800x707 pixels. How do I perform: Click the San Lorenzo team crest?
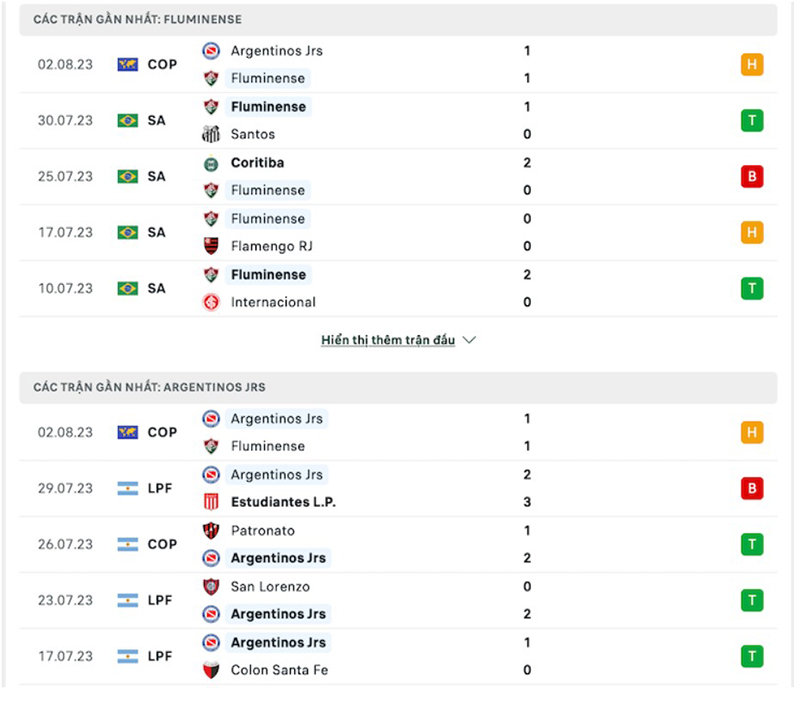click(x=210, y=587)
